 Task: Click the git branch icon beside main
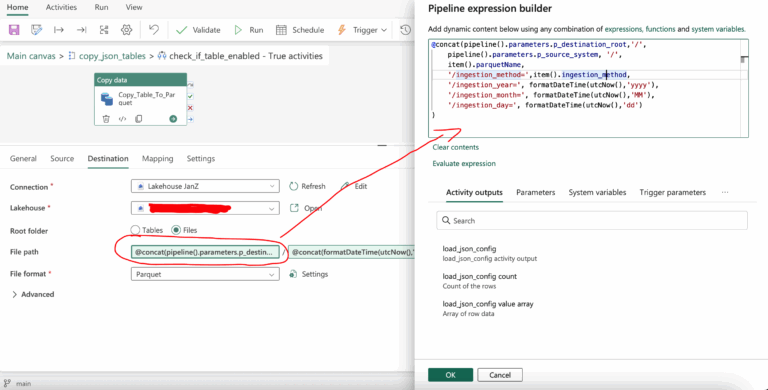[x=7, y=384]
